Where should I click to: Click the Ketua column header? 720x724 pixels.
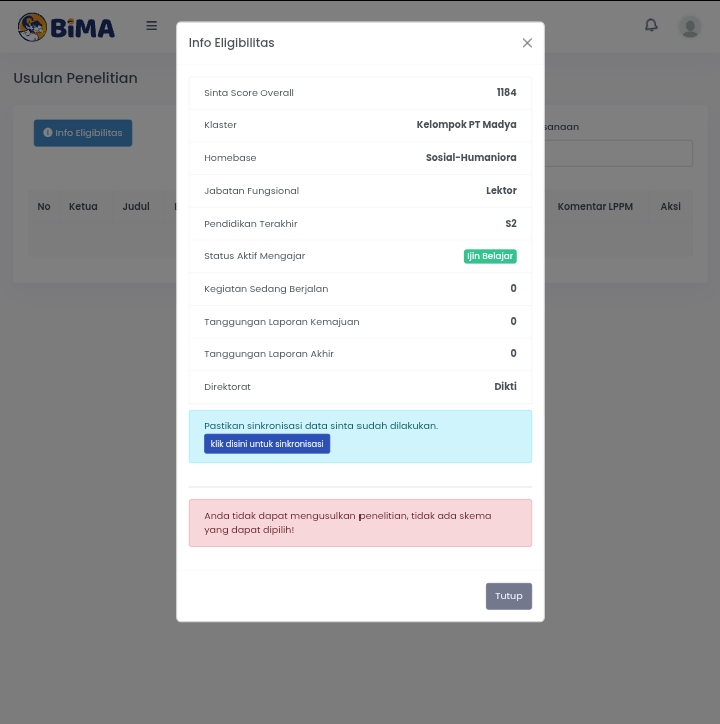83,206
